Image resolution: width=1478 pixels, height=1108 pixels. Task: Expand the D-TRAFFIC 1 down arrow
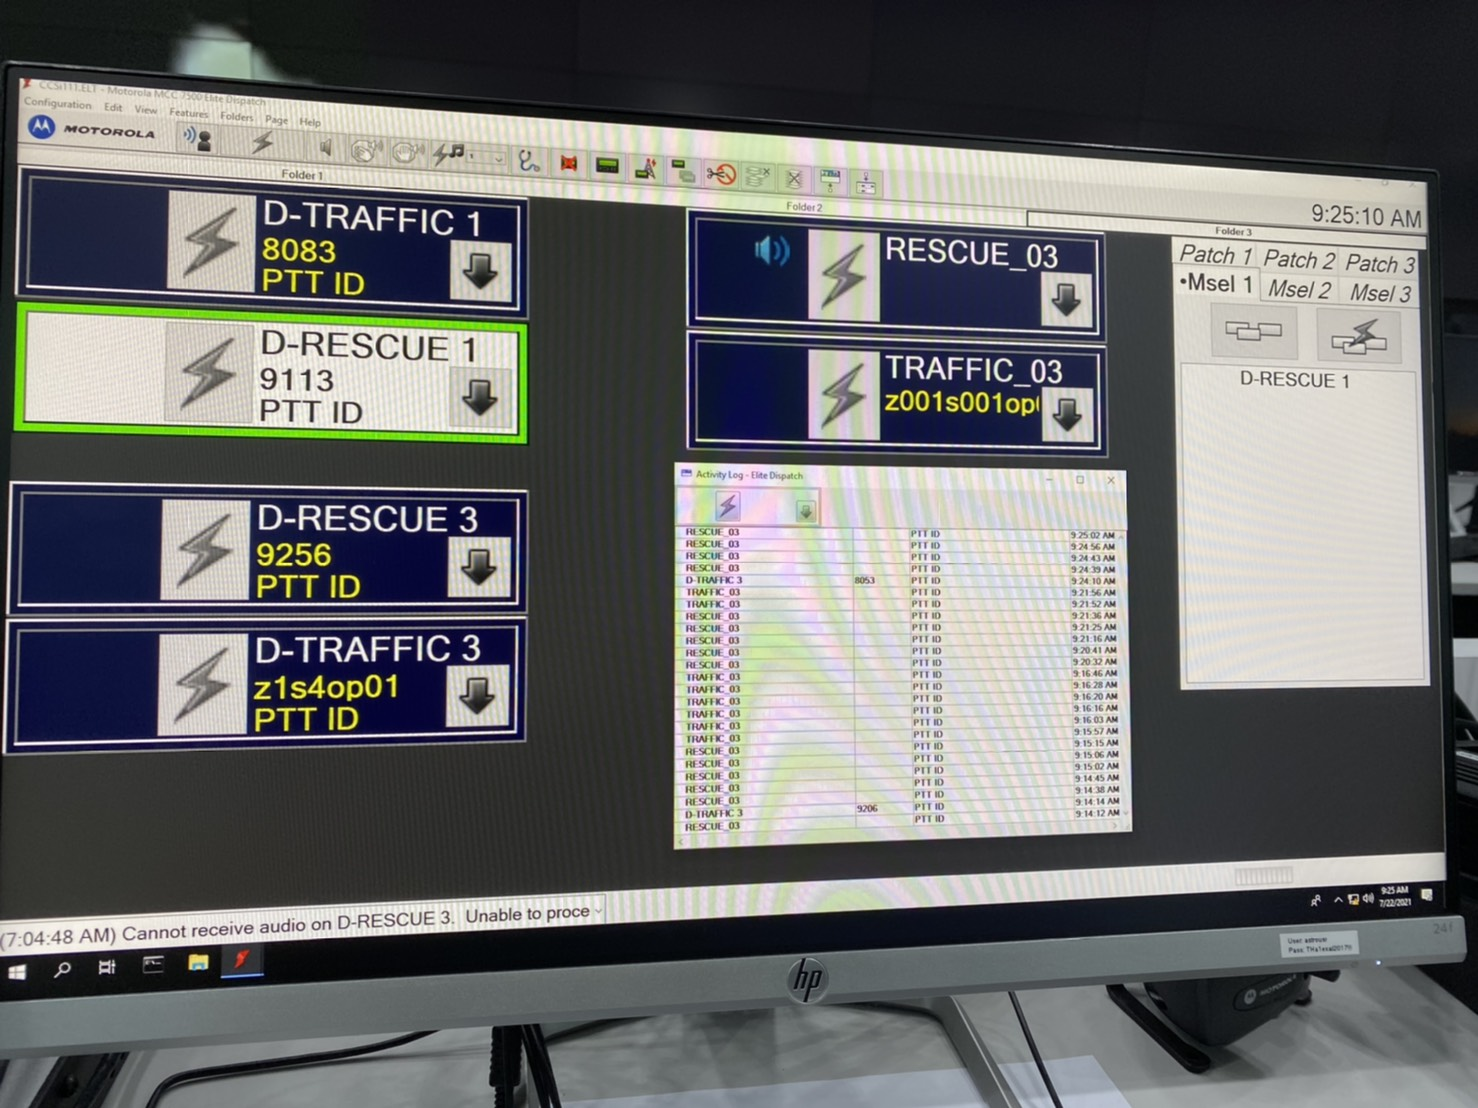pyautogui.click(x=480, y=270)
